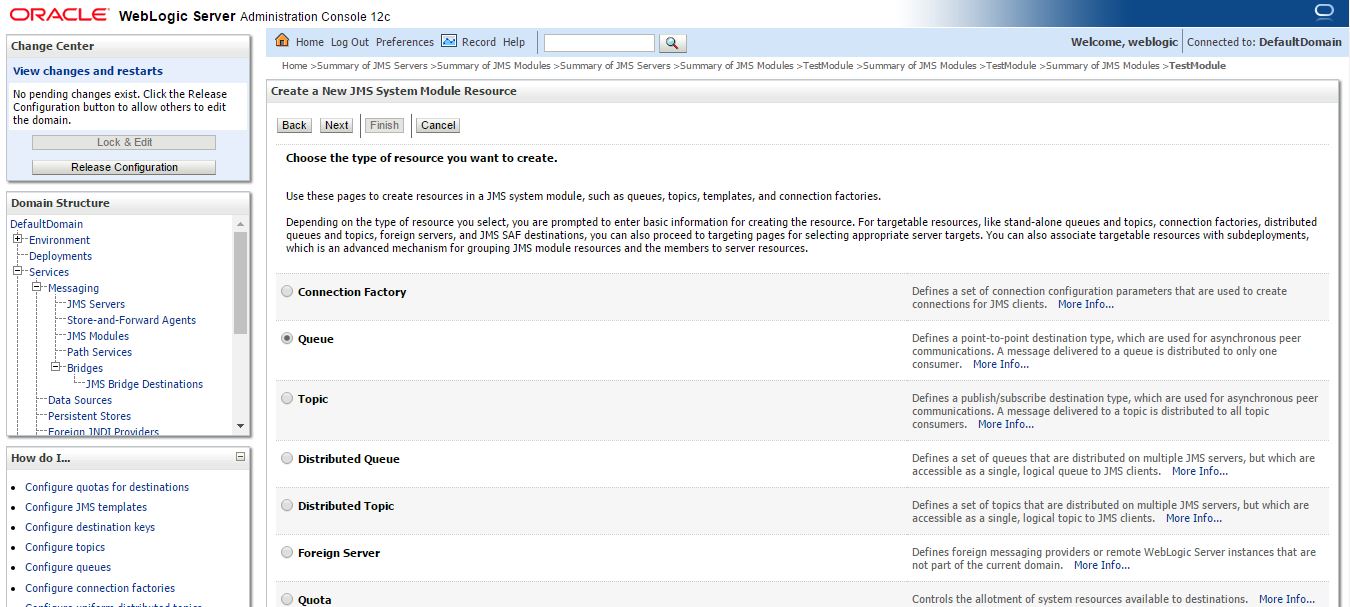Open Log Out in the toolbar
The width and height of the screenshot is (1350, 607).
point(350,42)
